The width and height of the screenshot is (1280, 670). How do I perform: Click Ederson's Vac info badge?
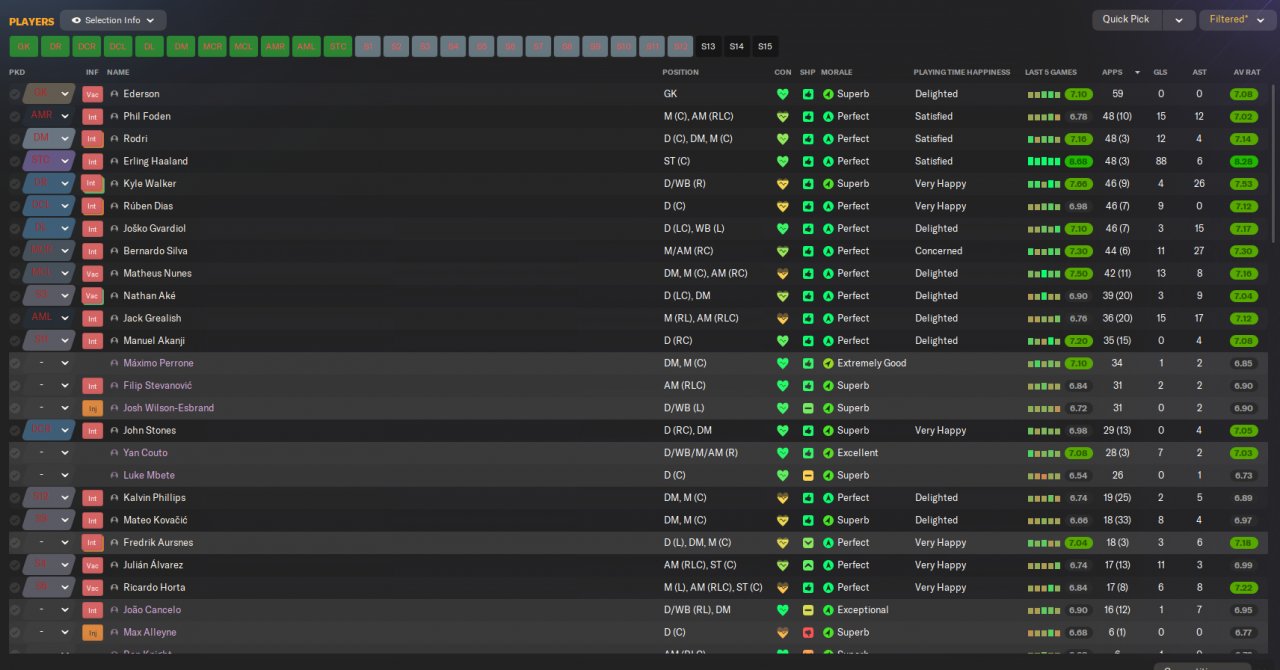[x=93, y=94]
